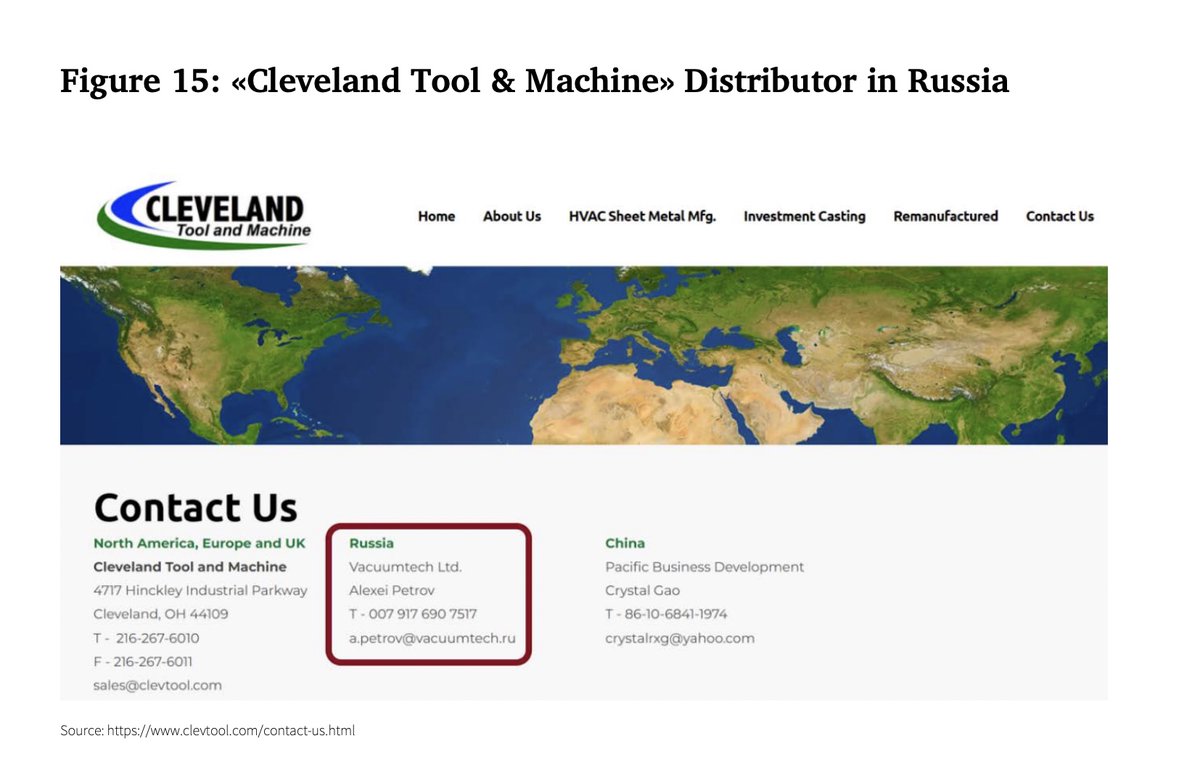Screen dimensions: 1200x770
Task: Click the Cleveland, OH 44109 line
Action: pyautogui.click(x=161, y=614)
